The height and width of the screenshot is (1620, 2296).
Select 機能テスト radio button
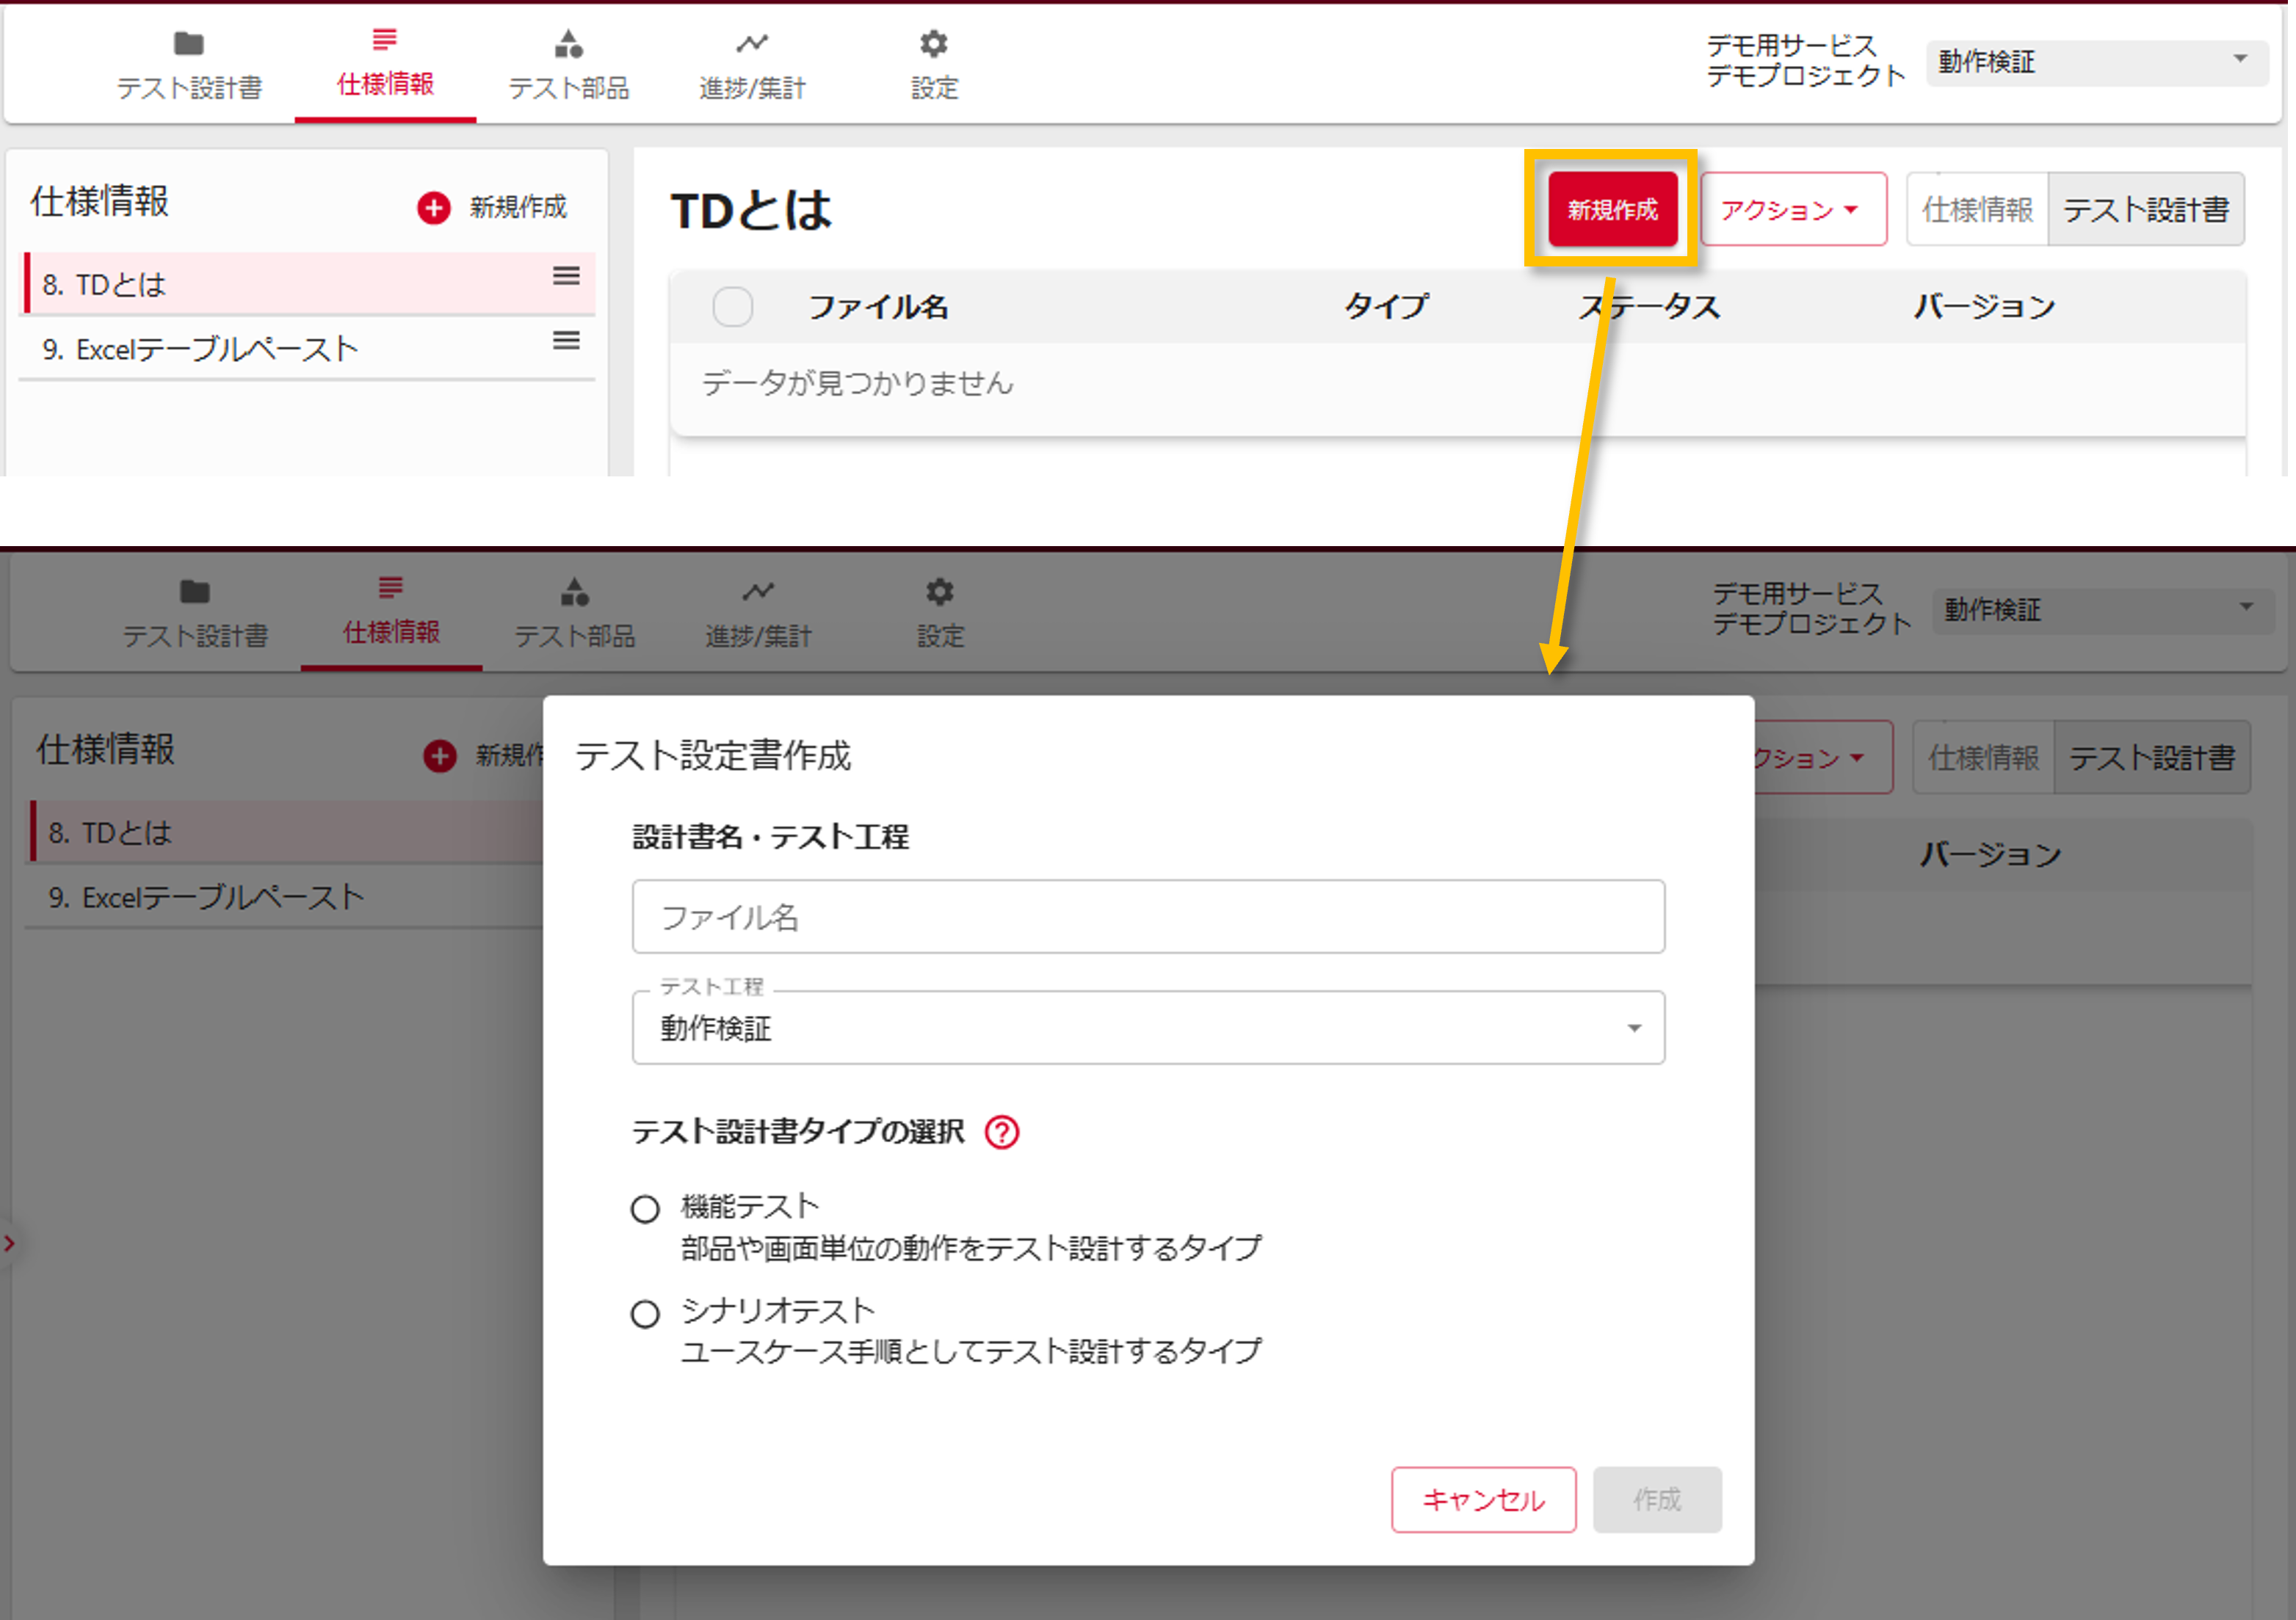[x=645, y=1209]
